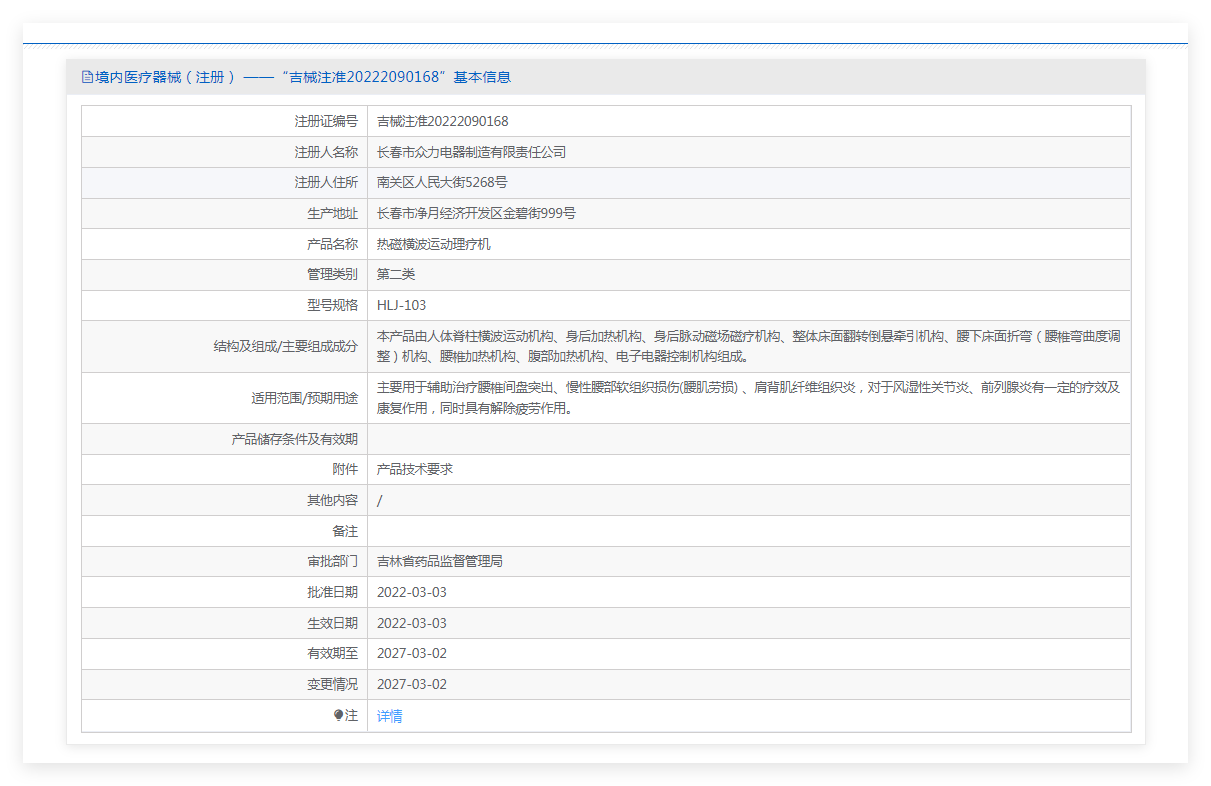
Task: Click the 批准日期 value 2022-03-03
Action: click(411, 592)
